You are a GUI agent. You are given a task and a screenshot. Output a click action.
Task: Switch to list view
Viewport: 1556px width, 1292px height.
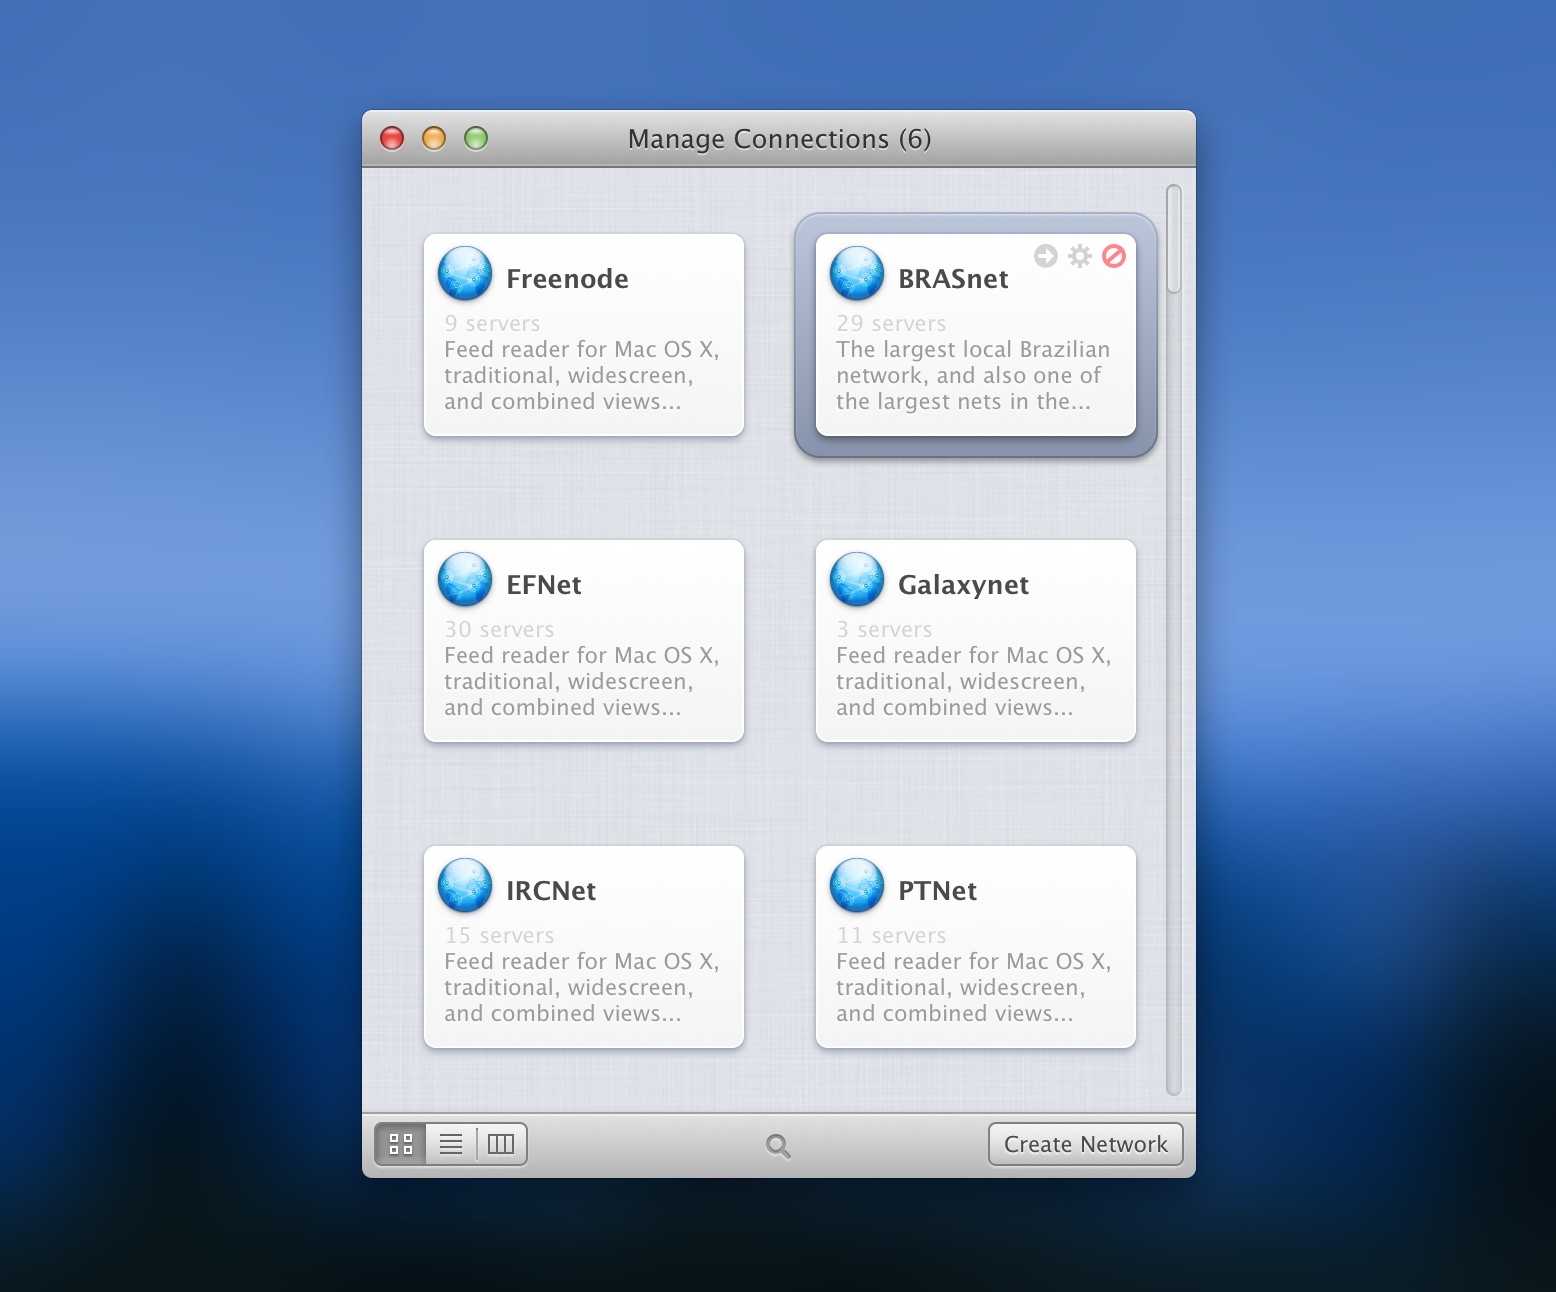pos(451,1144)
